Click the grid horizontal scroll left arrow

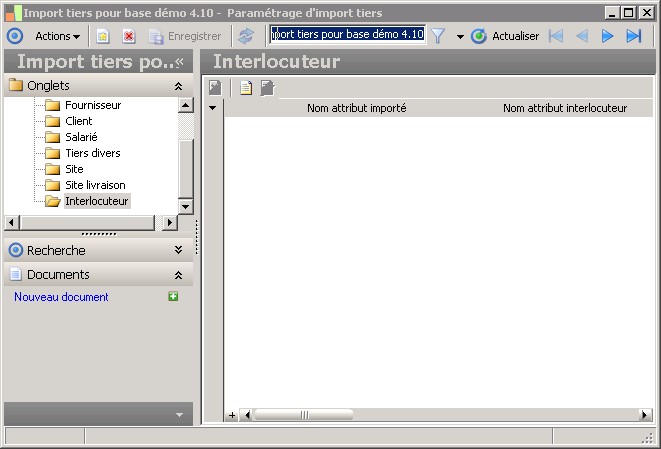pyautogui.click(x=247, y=415)
